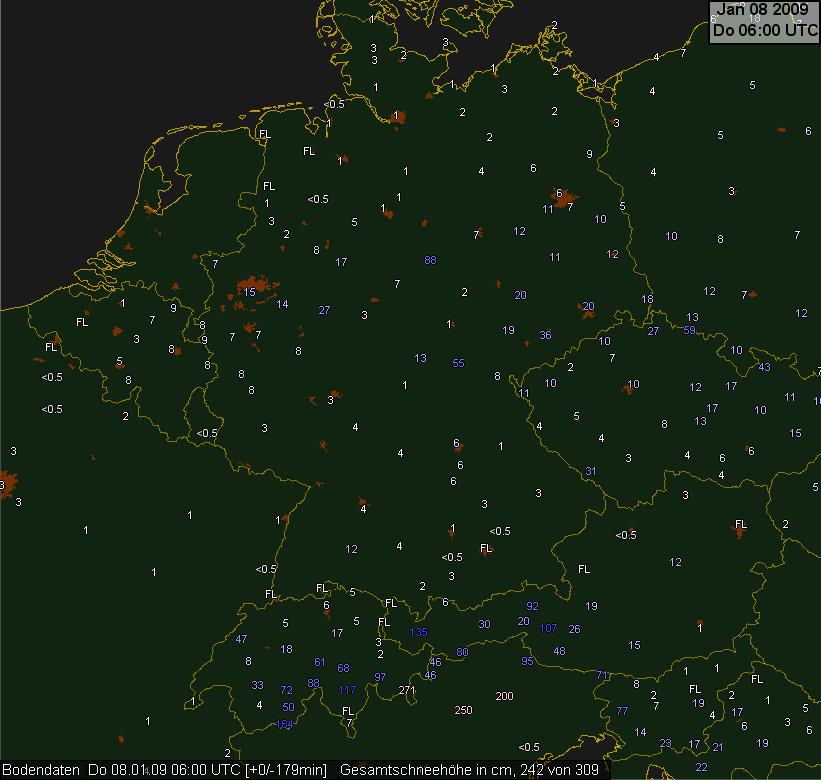Select the 23 snow depth value

click(x=665, y=743)
